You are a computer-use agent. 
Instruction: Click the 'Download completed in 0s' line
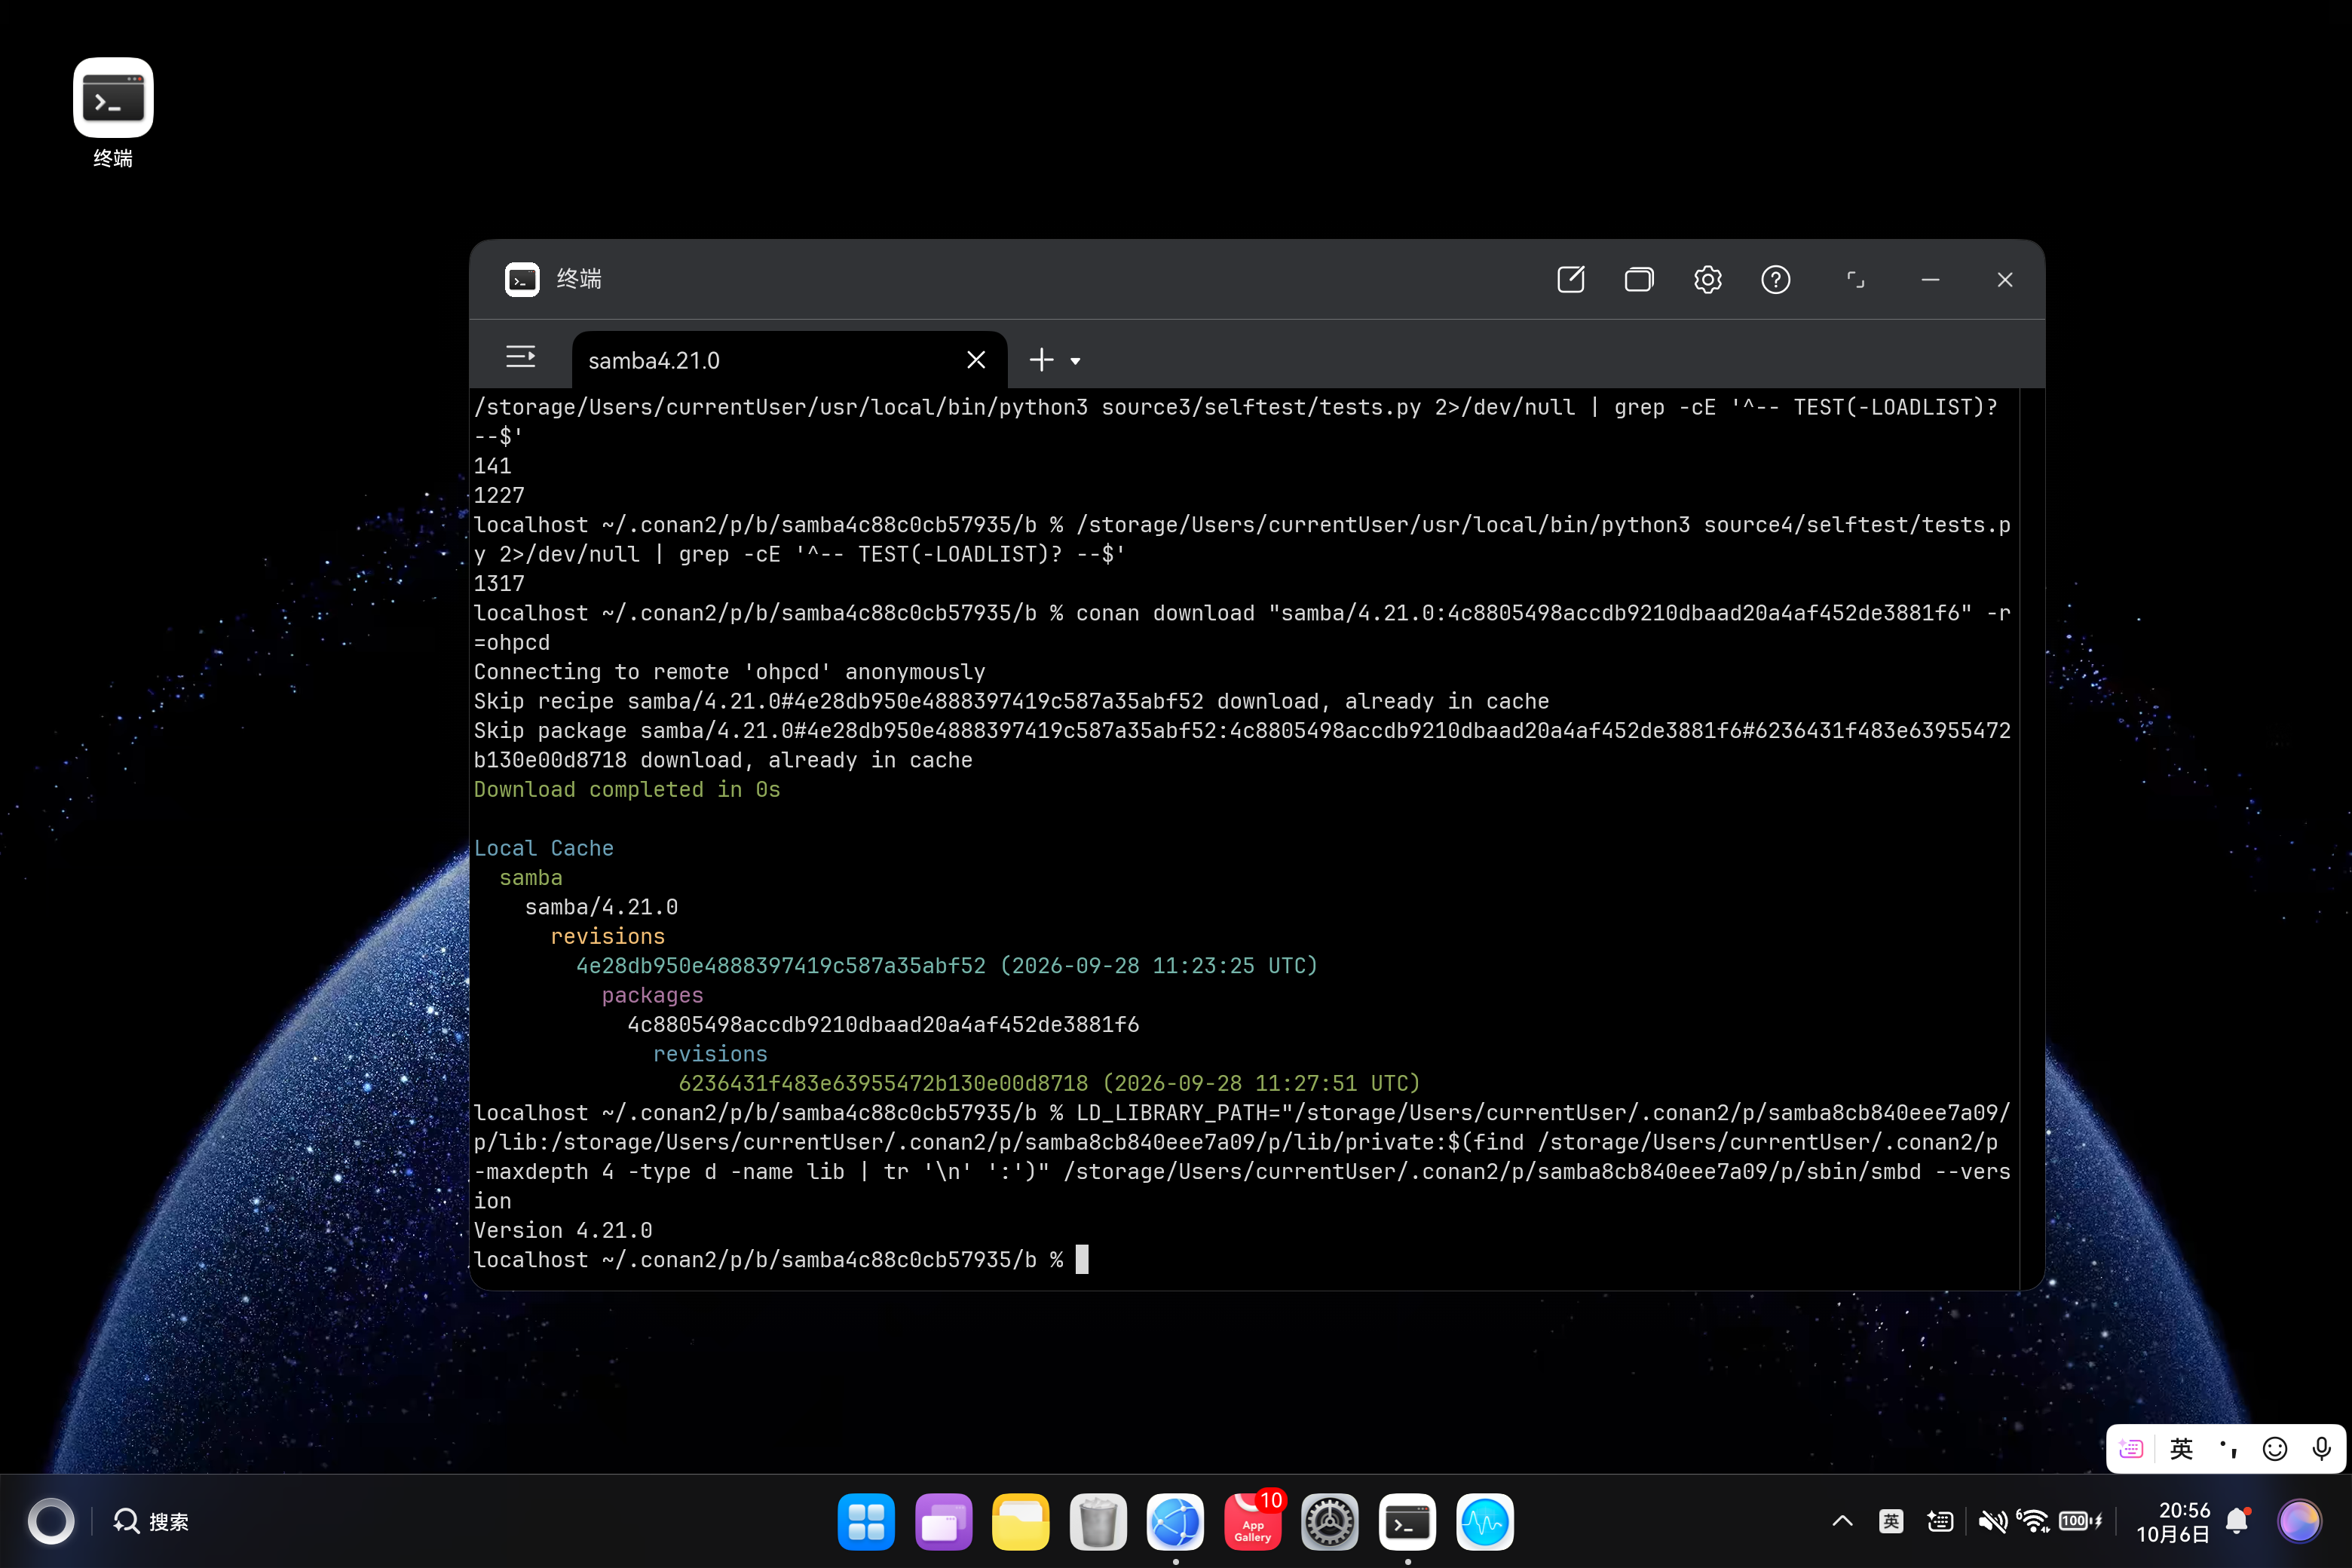tap(627, 789)
